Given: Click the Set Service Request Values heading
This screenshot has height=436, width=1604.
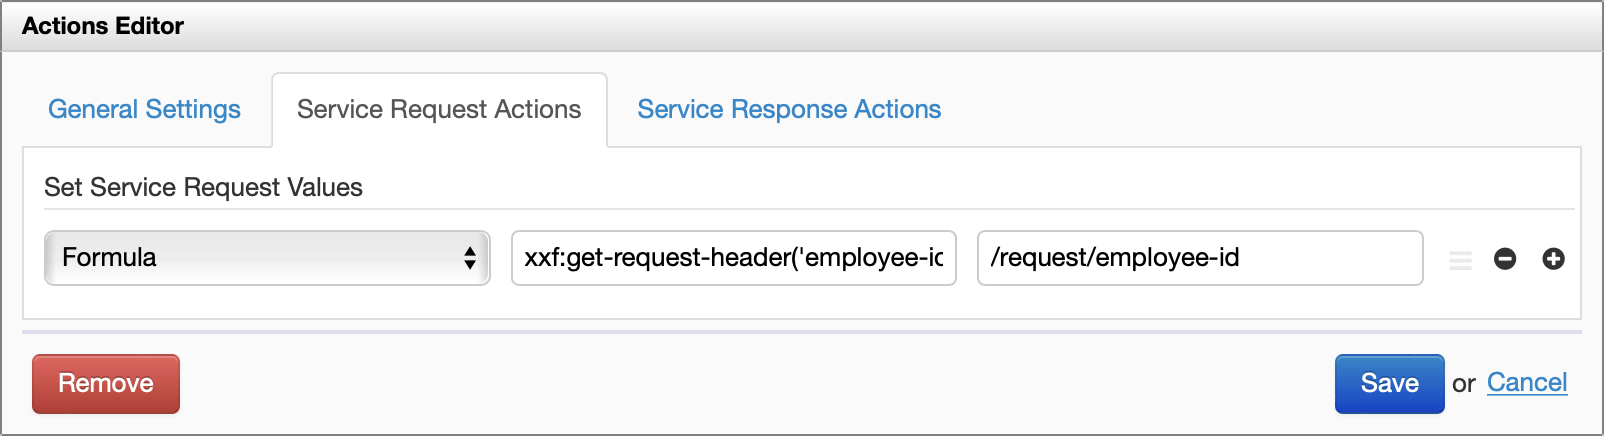Looking at the screenshot, I should tap(203, 187).
